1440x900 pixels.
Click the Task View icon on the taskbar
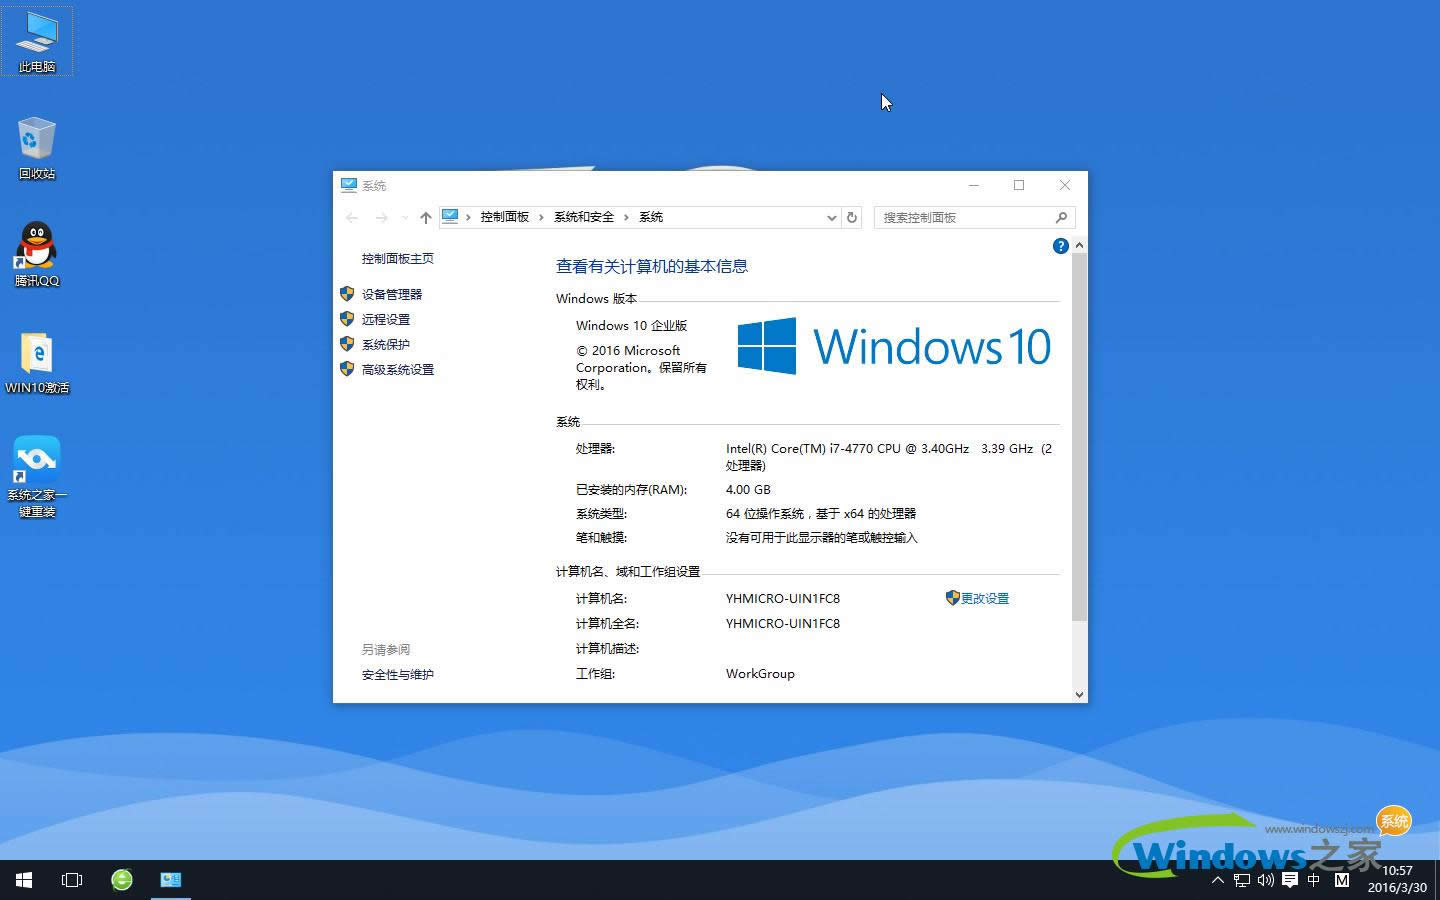(71, 880)
